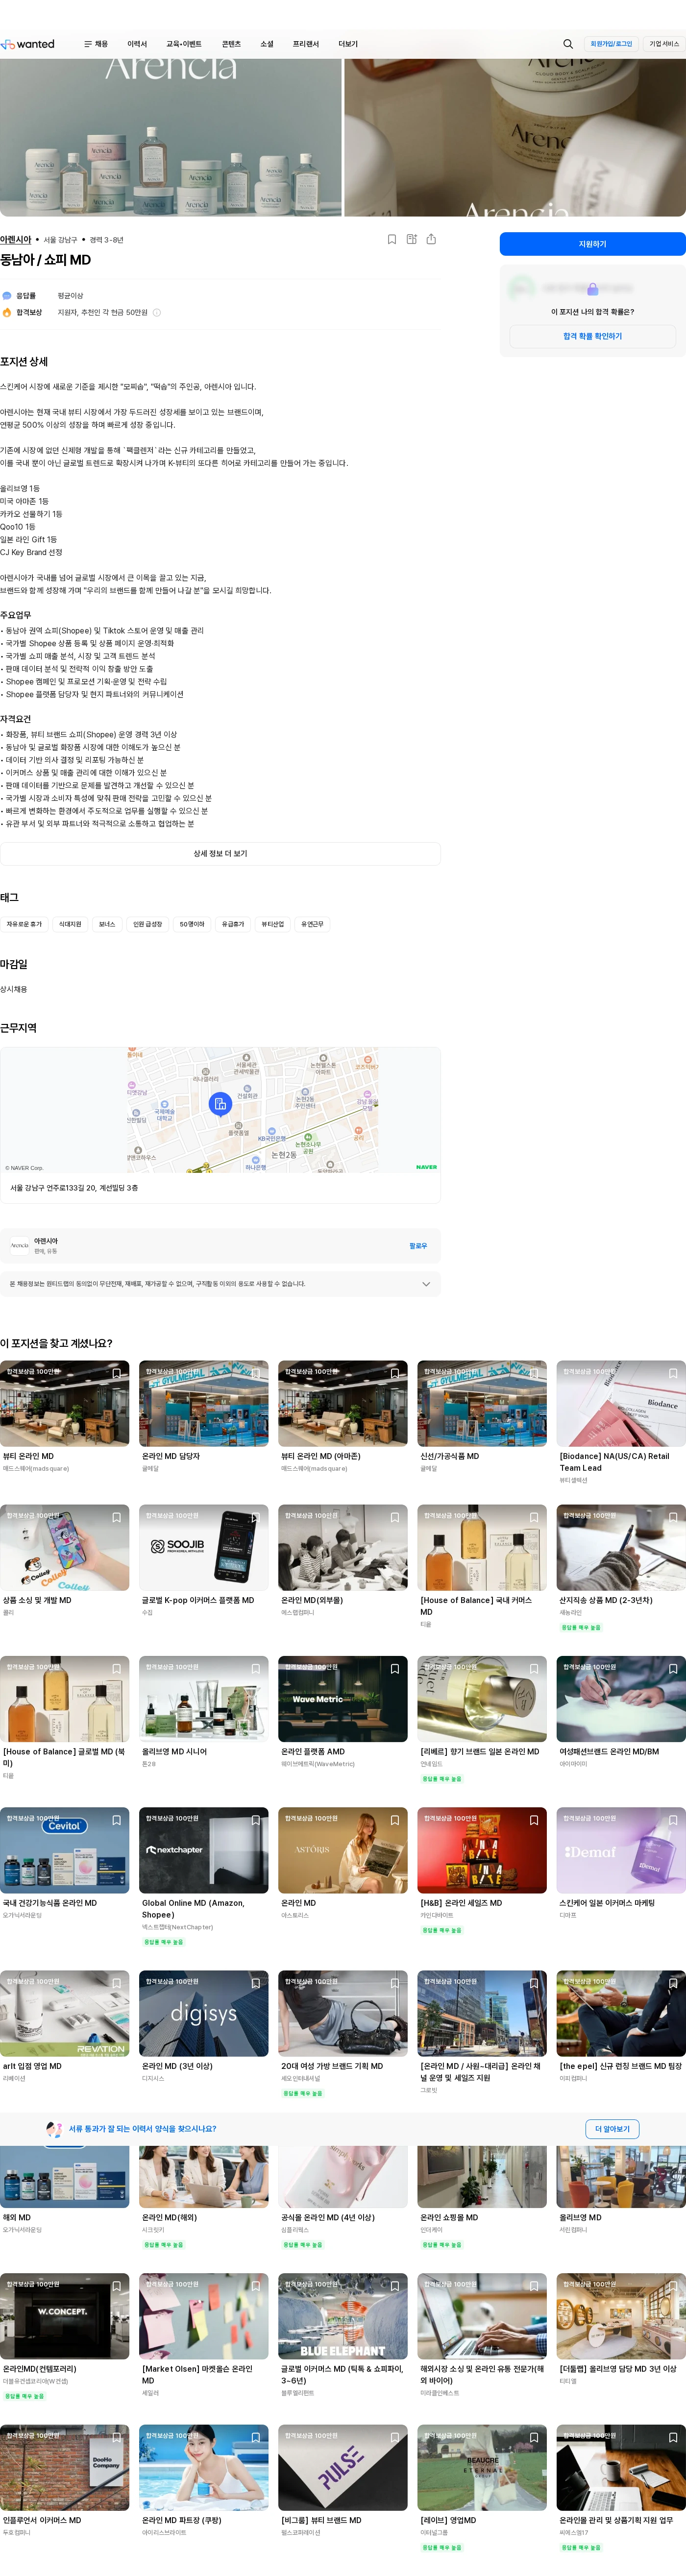Bookmark the Biodance NA Retail Team Lead card

(673, 1374)
